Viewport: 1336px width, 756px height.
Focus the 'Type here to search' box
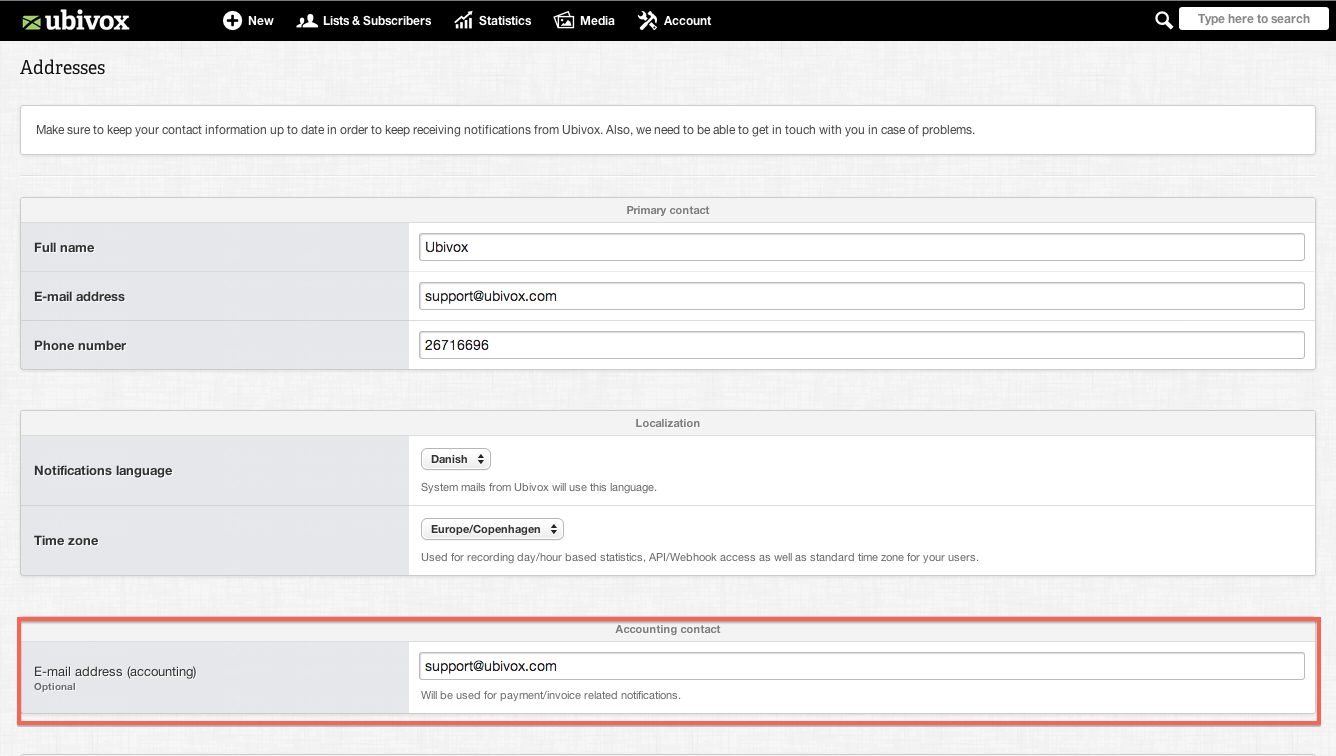(x=1254, y=19)
